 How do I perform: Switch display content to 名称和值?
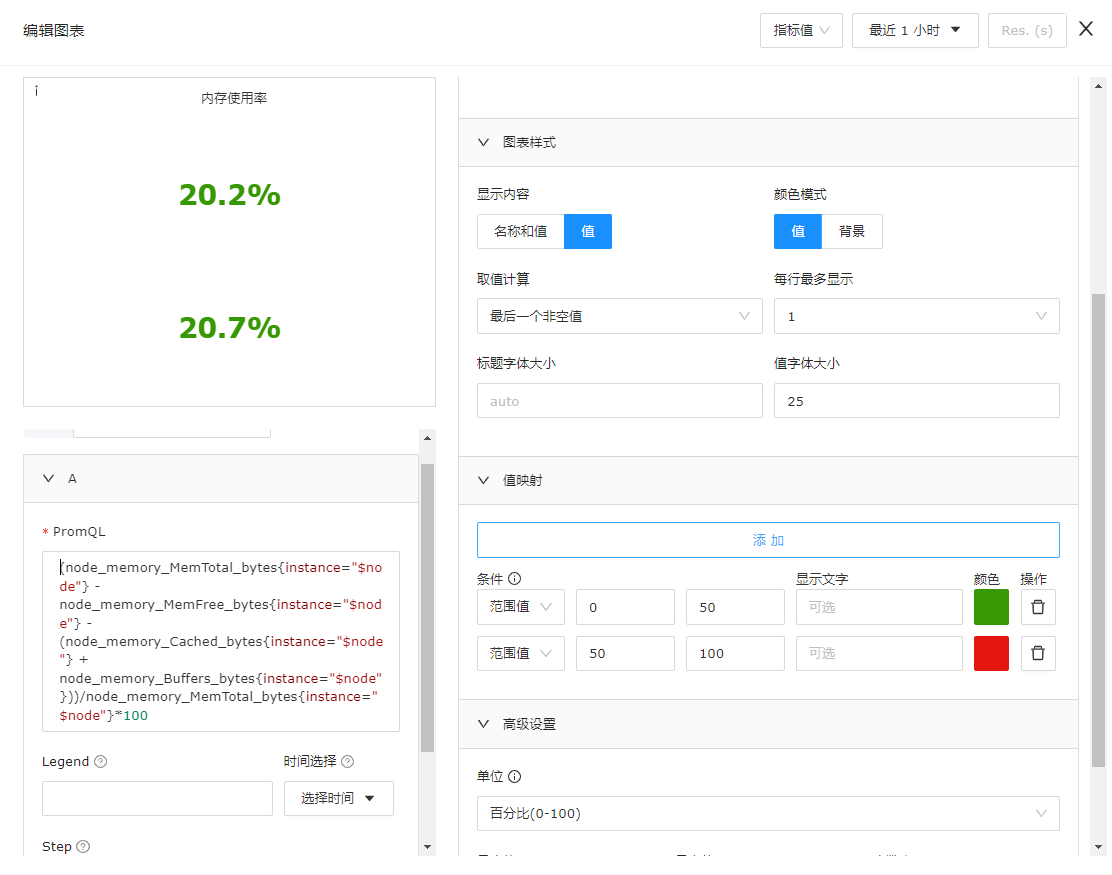tap(520, 231)
